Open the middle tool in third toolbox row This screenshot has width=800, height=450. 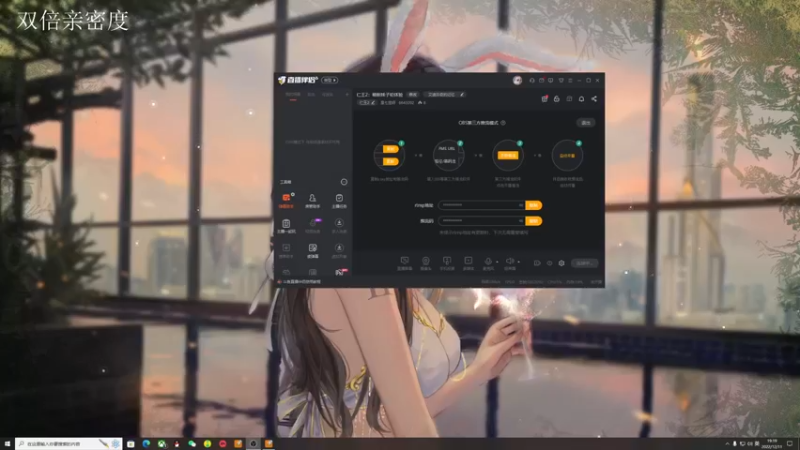(313, 251)
